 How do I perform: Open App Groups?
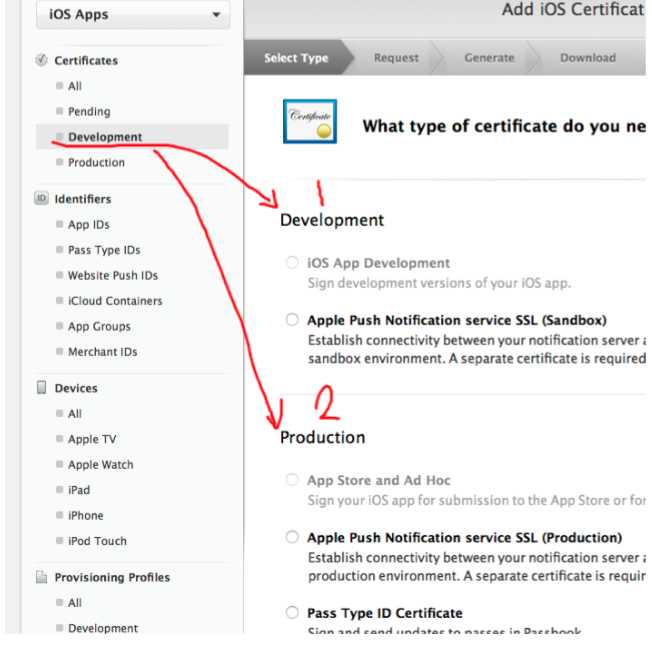click(x=99, y=326)
